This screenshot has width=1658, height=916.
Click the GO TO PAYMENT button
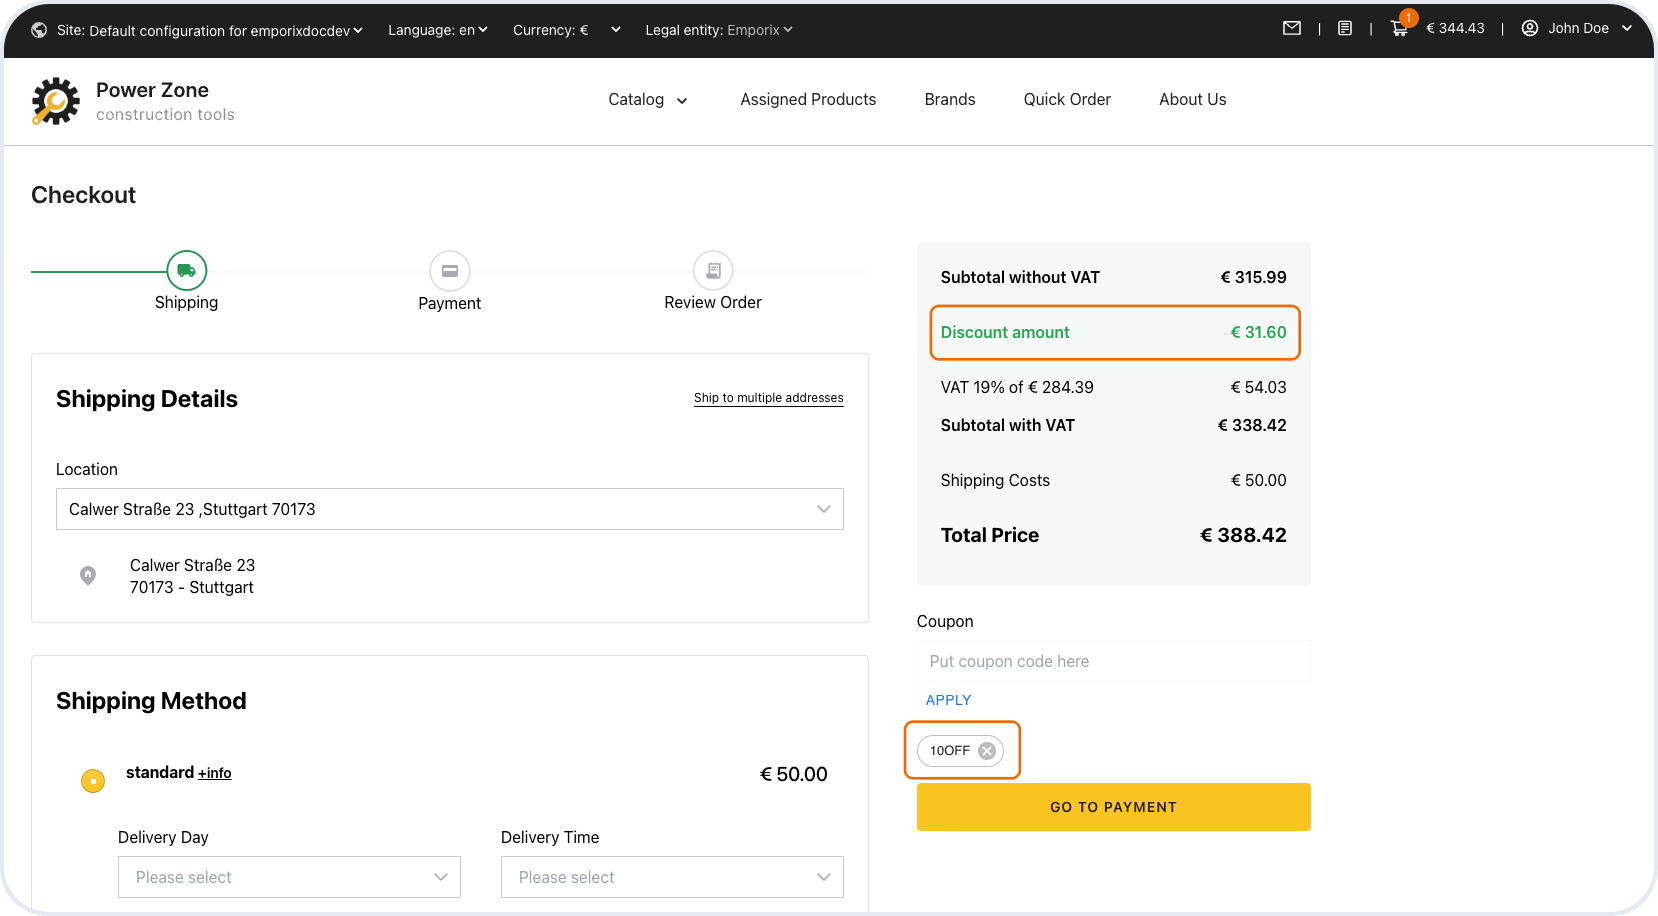[x=1113, y=807]
